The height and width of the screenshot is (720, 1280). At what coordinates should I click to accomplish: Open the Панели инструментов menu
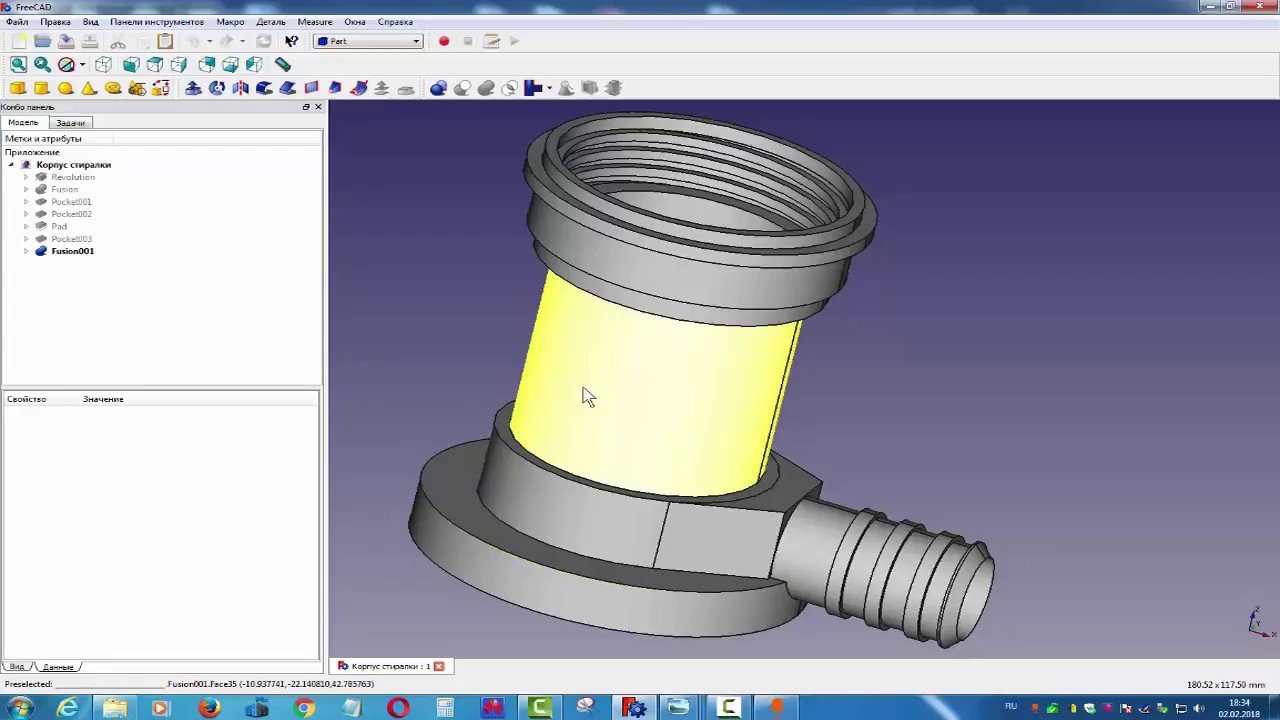[157, 21]
